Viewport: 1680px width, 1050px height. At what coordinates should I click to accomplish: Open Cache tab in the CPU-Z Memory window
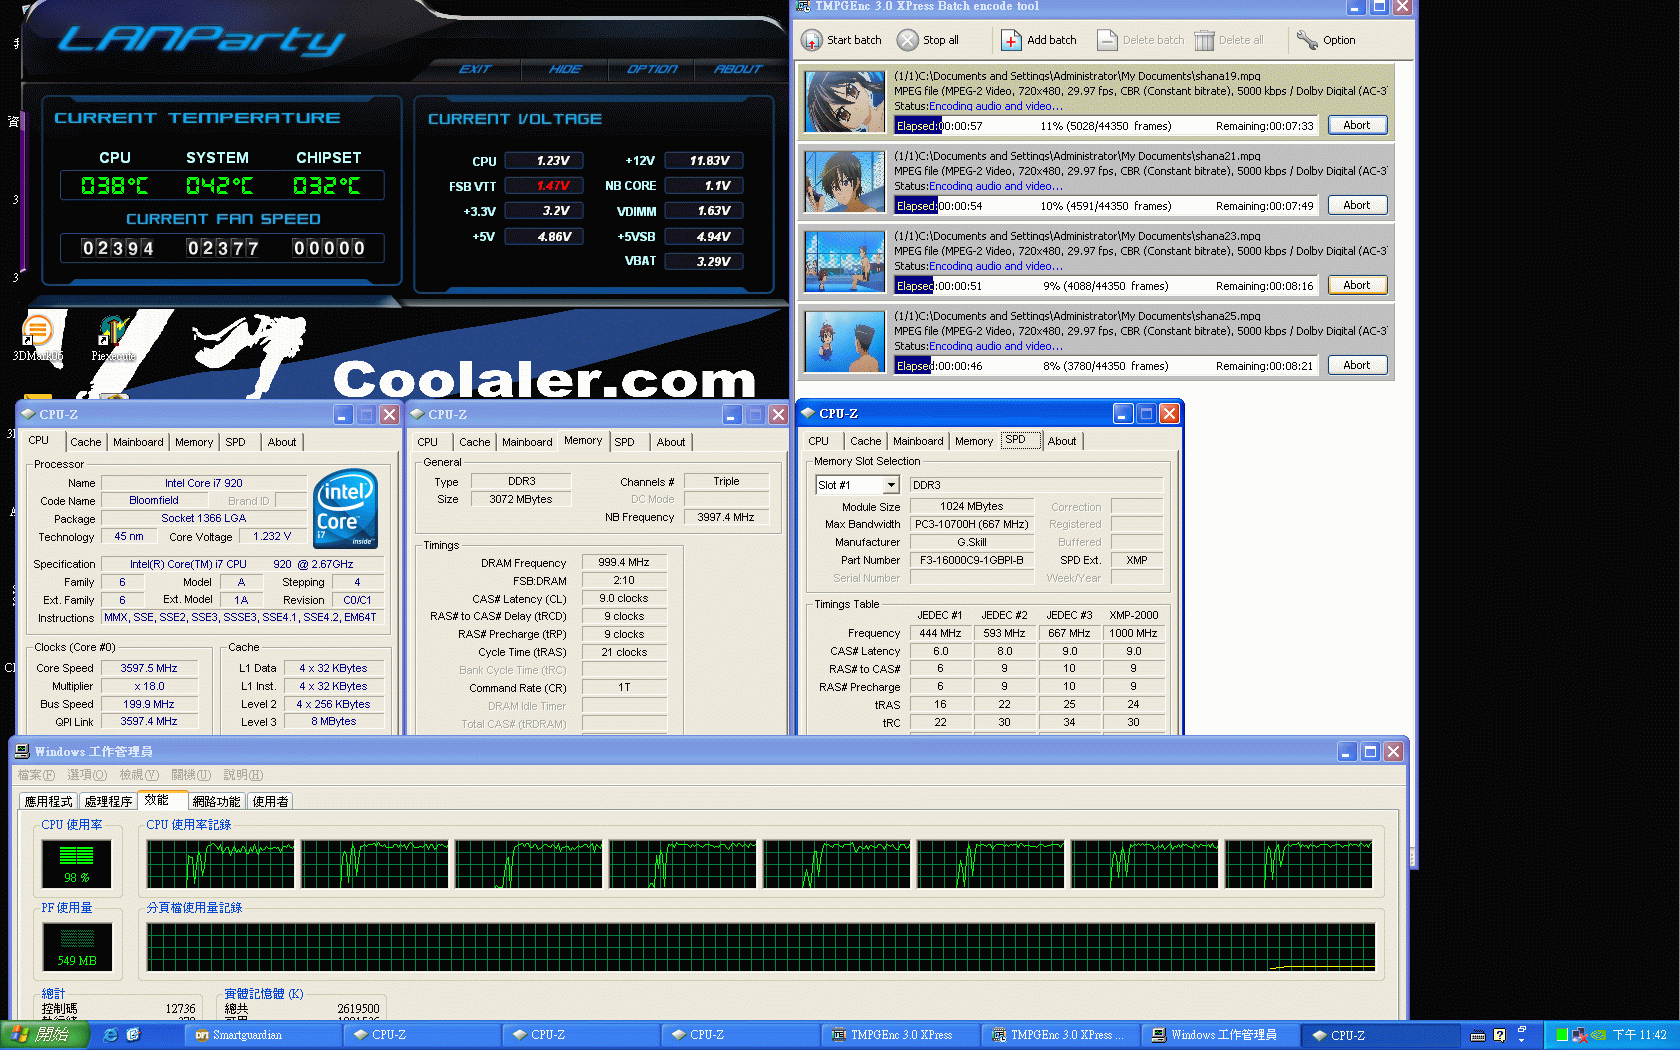click(x=475, y=442)
